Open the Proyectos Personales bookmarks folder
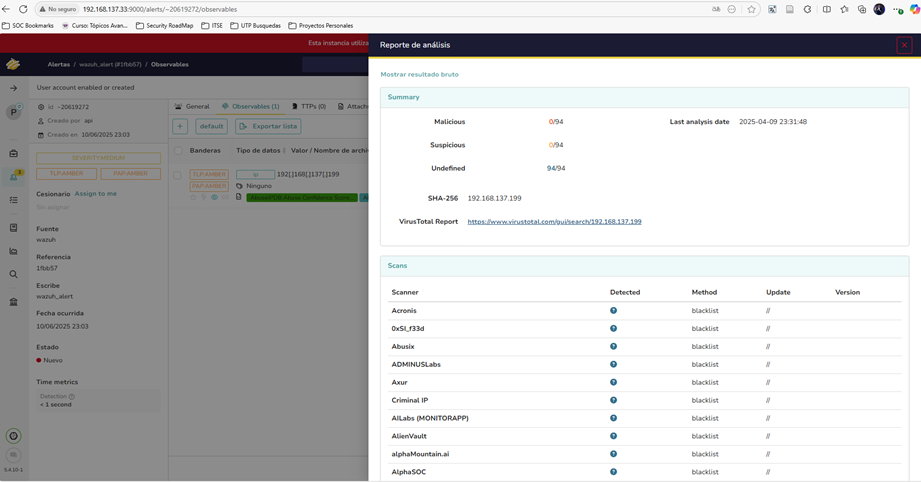 point(321,26)
